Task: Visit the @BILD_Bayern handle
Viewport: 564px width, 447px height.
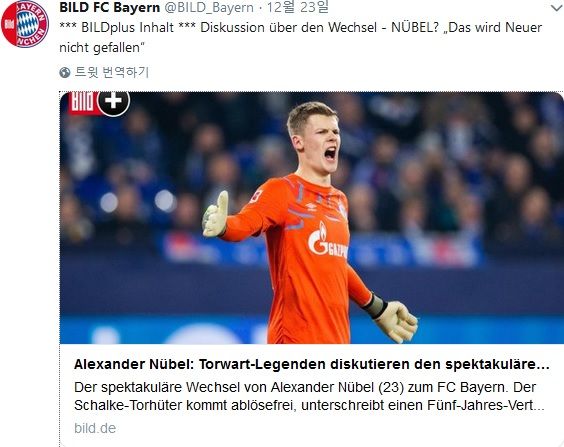Action: coord(209,7)
